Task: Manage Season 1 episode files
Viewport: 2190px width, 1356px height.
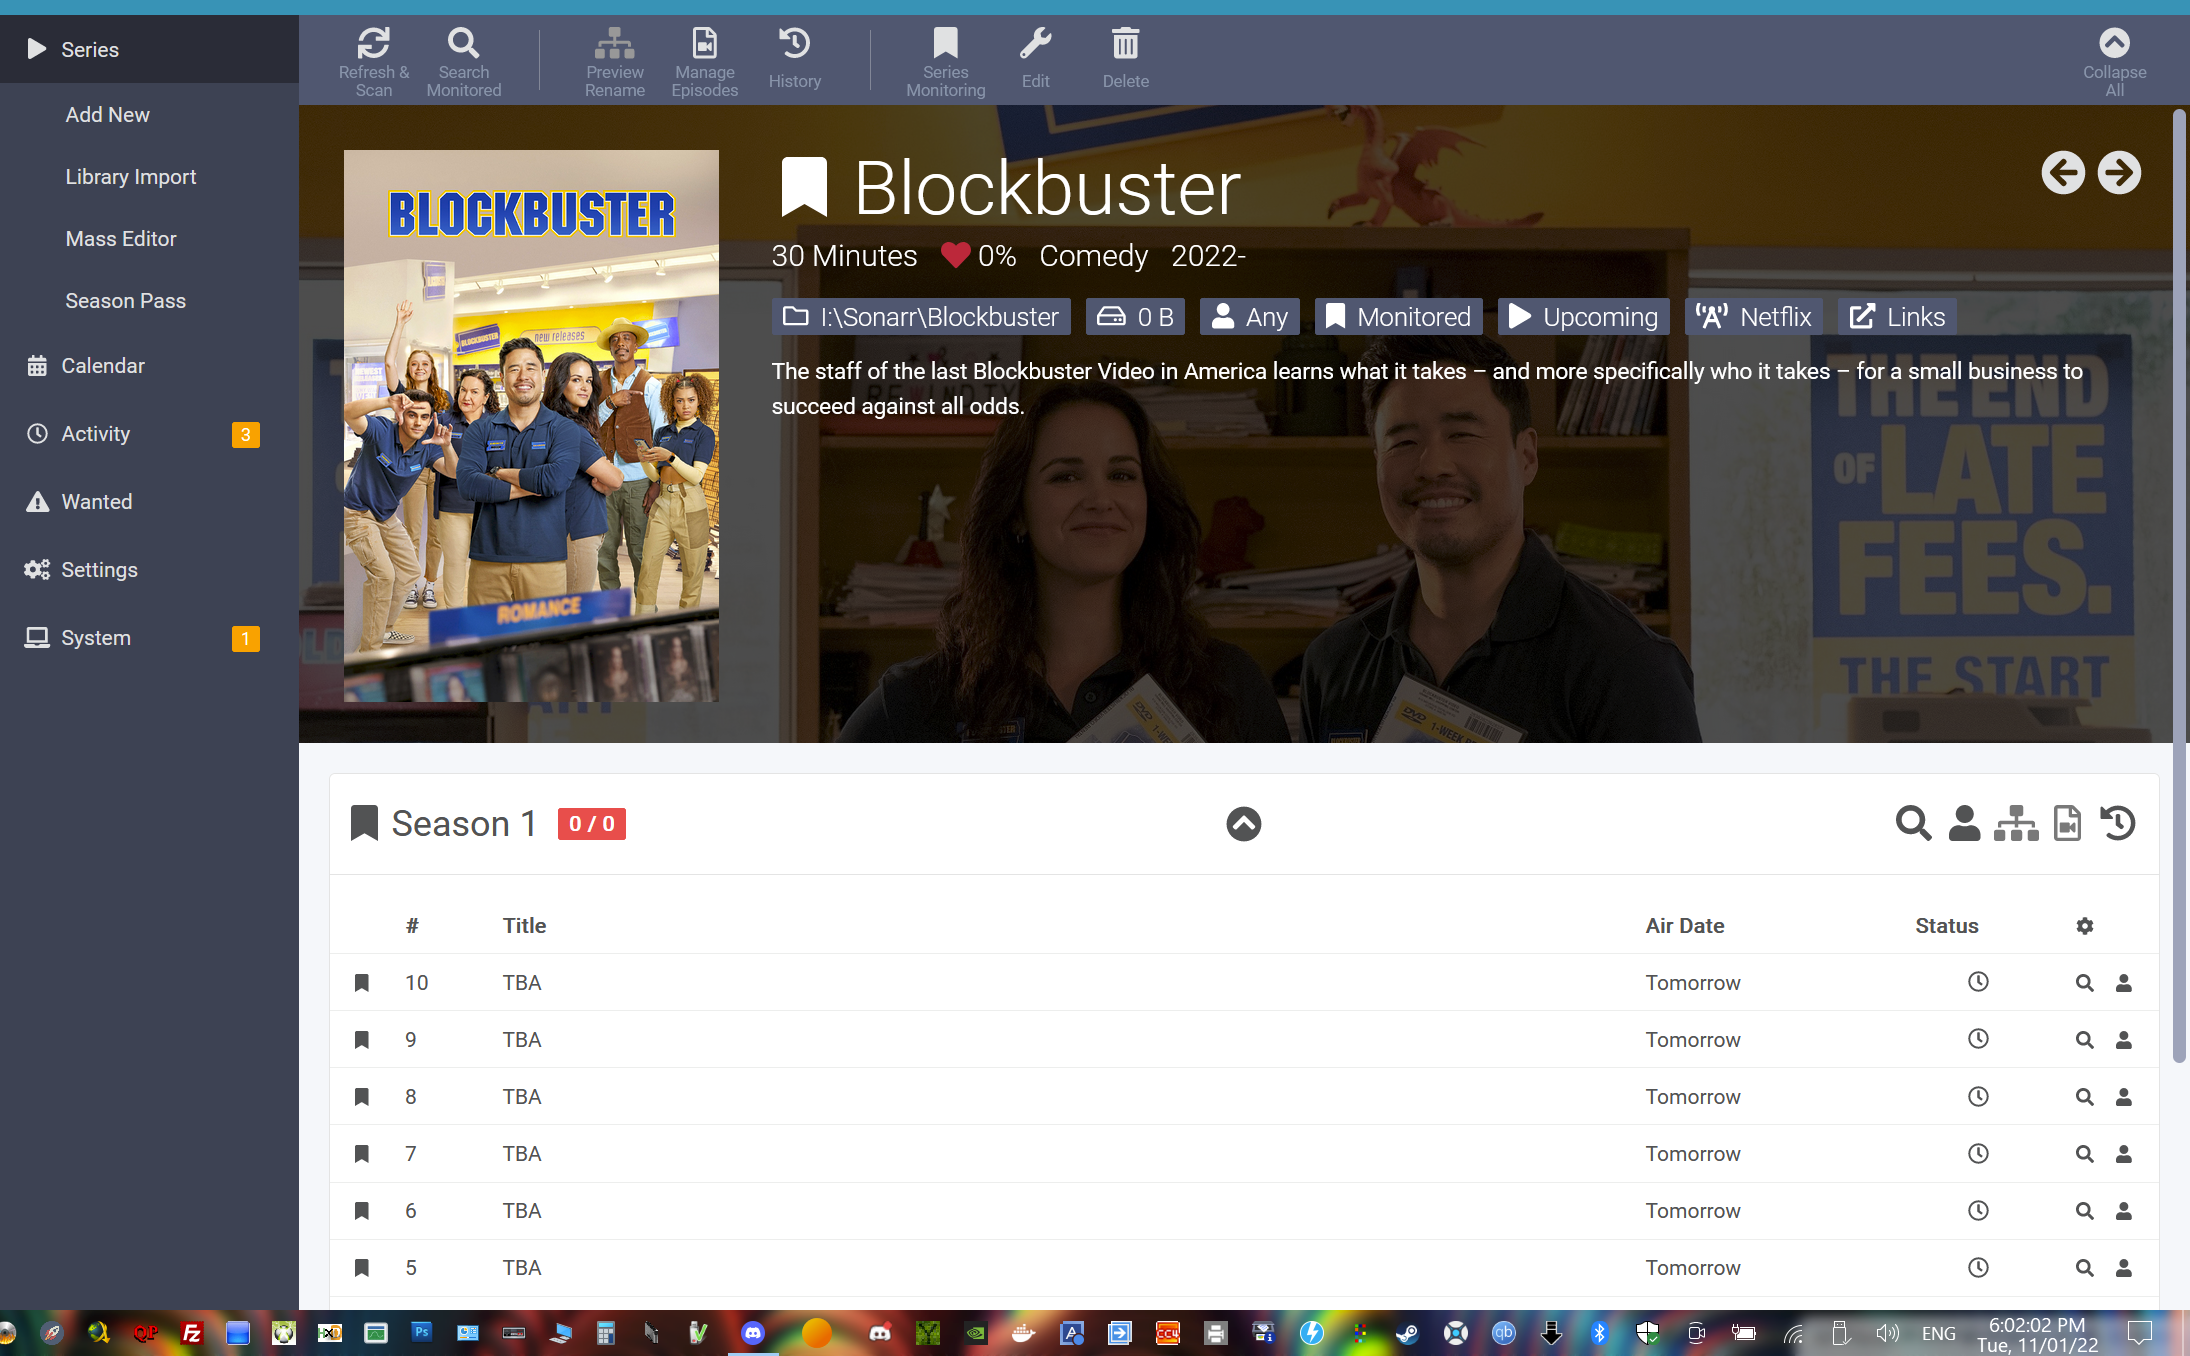Action: click(x=2067, y=824)
